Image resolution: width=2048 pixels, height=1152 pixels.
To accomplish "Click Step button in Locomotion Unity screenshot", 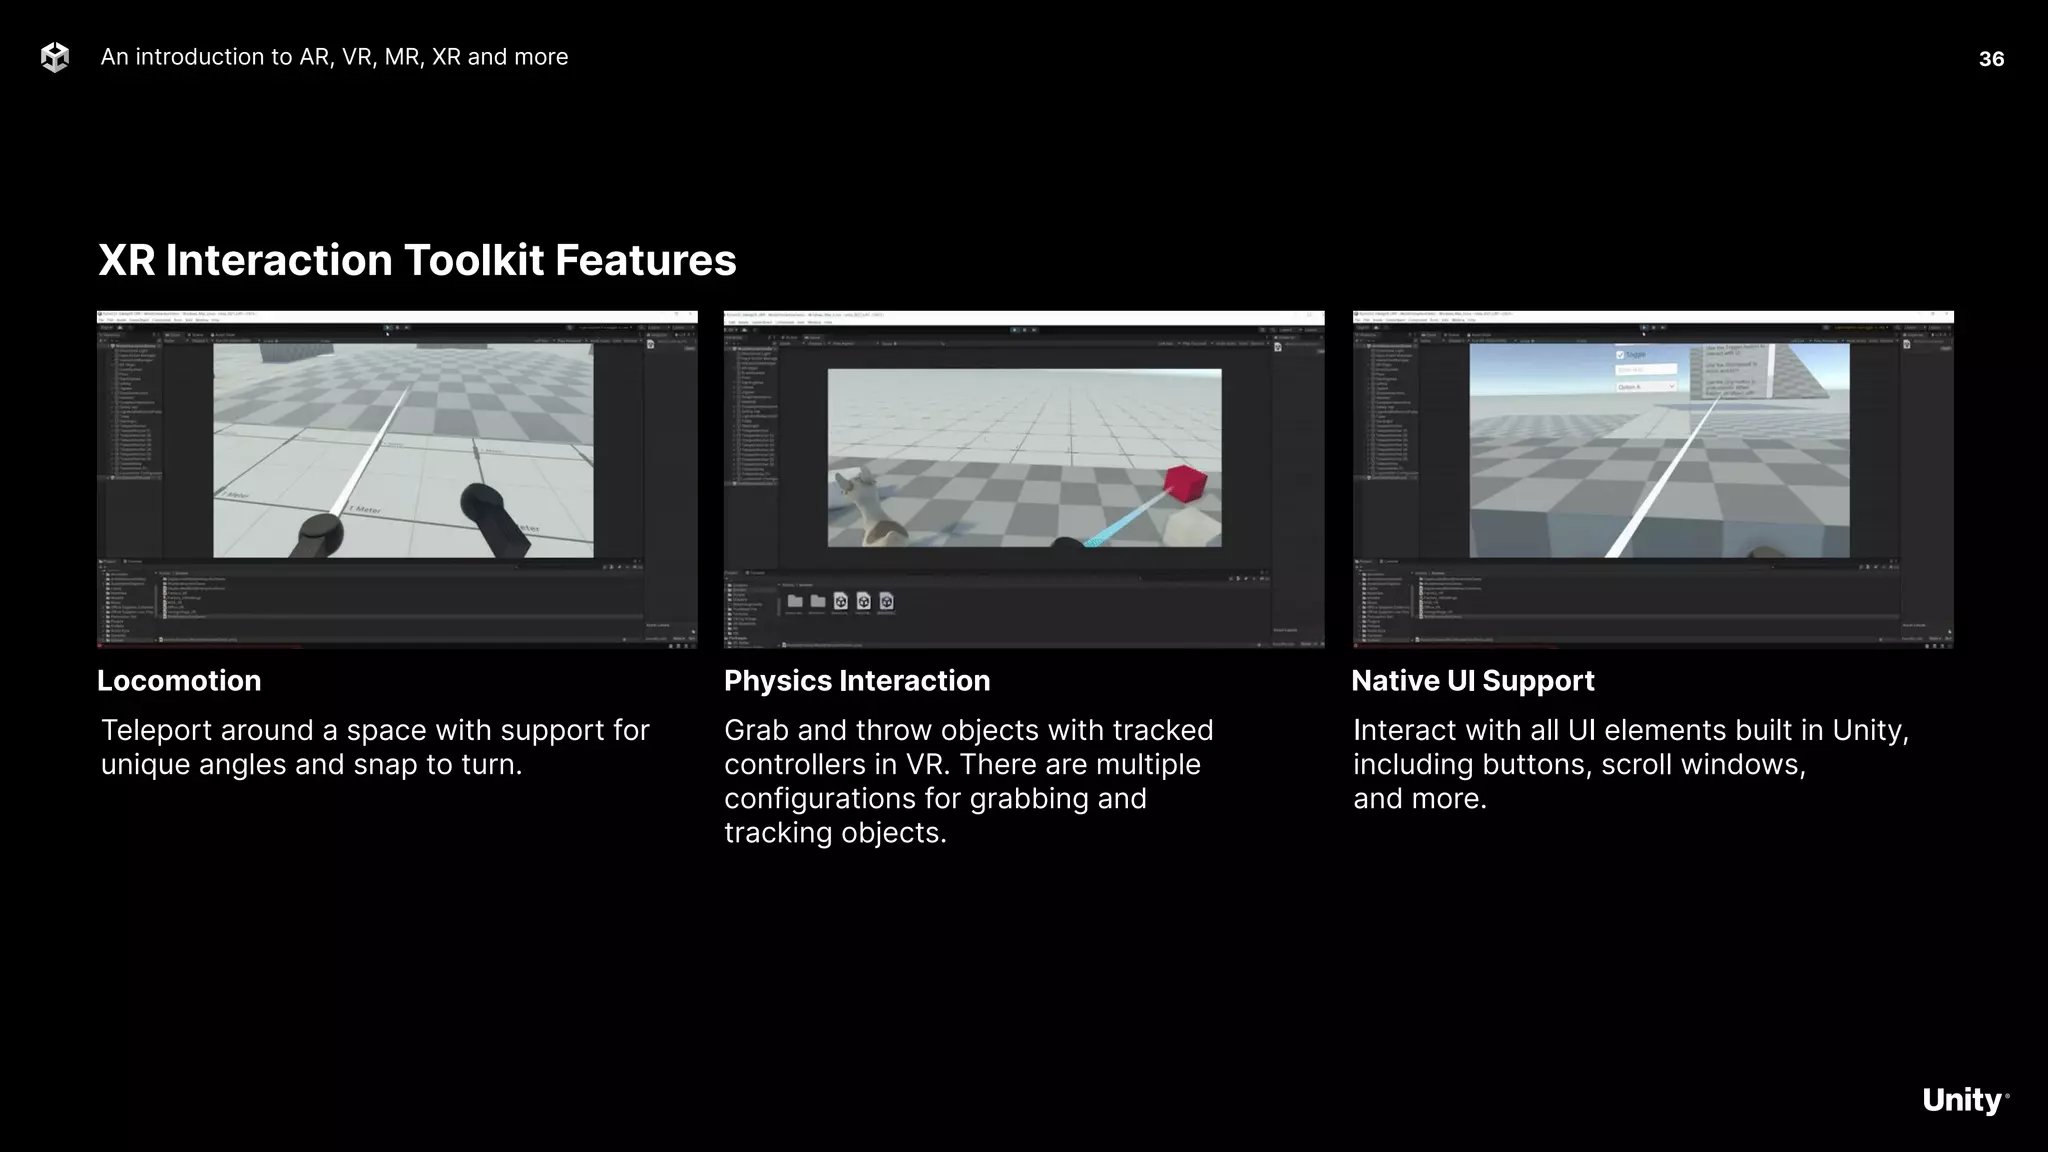I will tap(407, 327).
